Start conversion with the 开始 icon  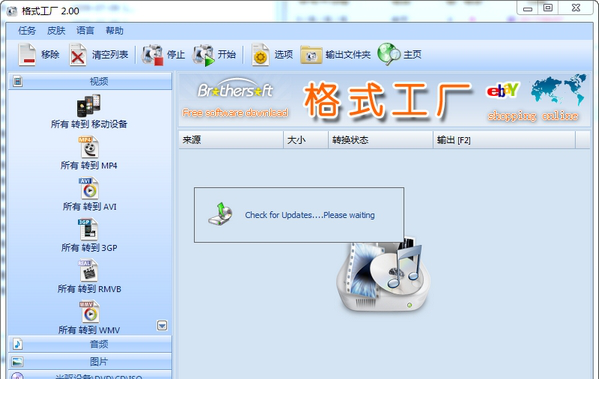(204, 55)
